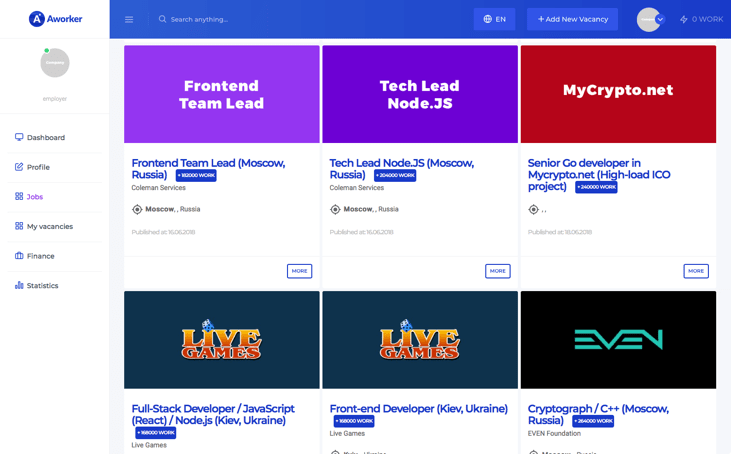Open Frontend Team Lead (Moscow, Russia) title link
This screenshot has height=454, width=731.
[208, 169]
